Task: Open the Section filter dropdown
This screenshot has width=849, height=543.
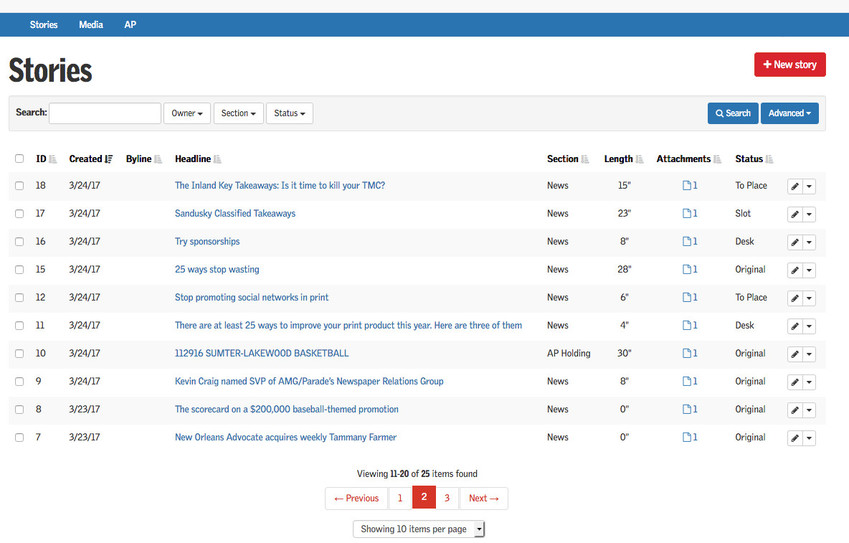Action: (238, 113)
